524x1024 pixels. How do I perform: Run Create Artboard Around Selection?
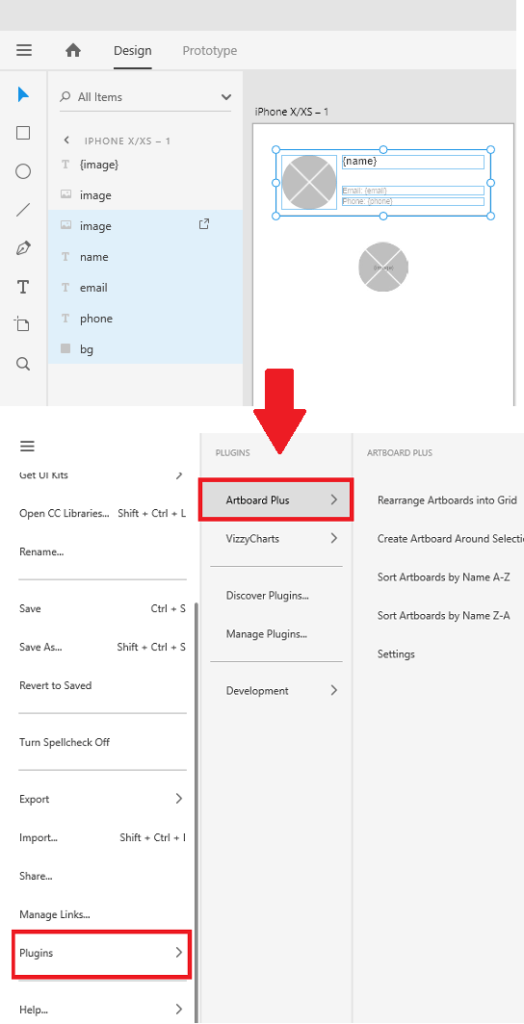450,539
